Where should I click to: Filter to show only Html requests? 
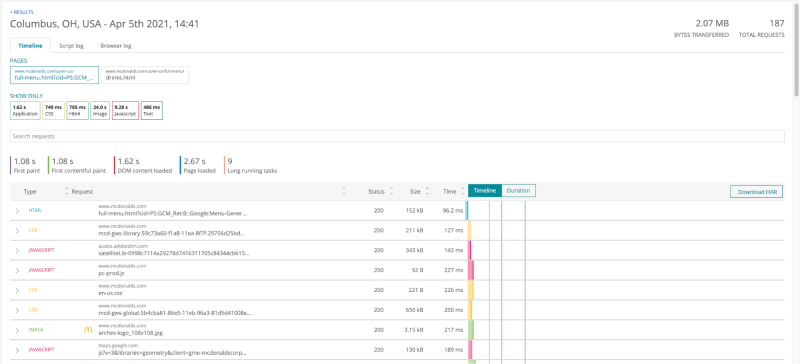tap(78, 111)
